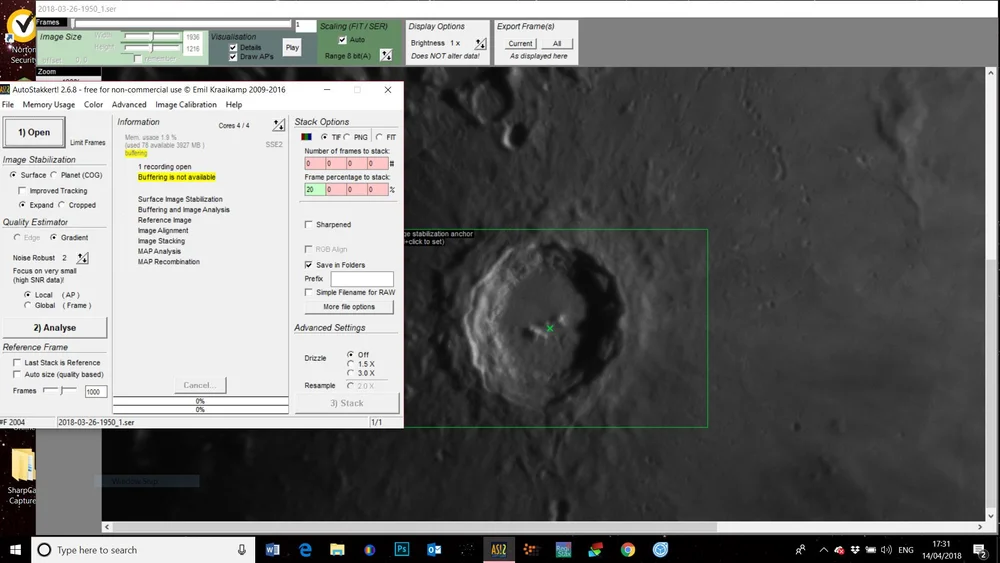Toggle the Sharpened checkbox
The height and width of the screenshot is (563, 1000).
point(309,224)
